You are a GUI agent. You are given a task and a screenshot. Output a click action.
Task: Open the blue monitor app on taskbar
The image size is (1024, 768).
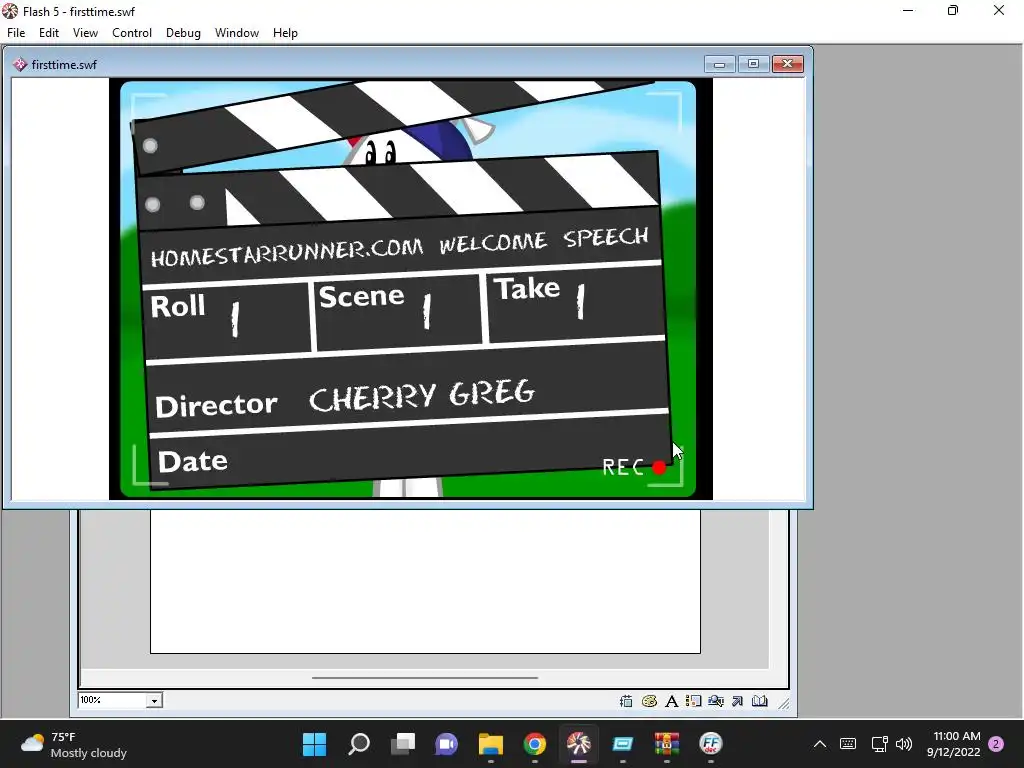622,744
